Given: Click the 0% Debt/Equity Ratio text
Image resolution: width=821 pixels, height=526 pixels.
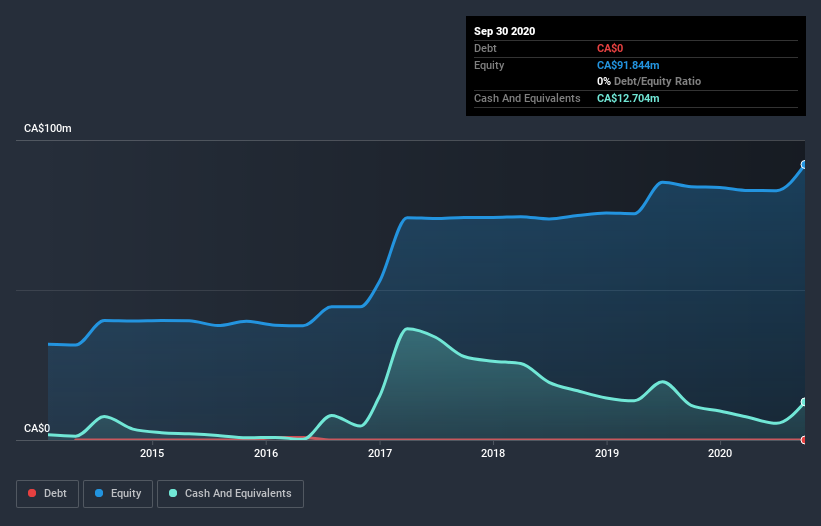Looking at the screenshot, I should (649, 81).
